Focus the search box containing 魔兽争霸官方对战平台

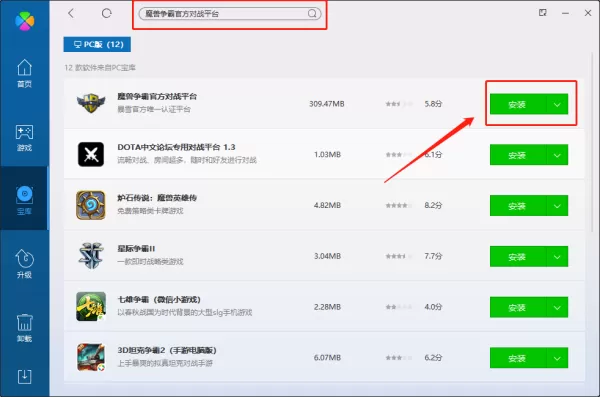point(230,14)
